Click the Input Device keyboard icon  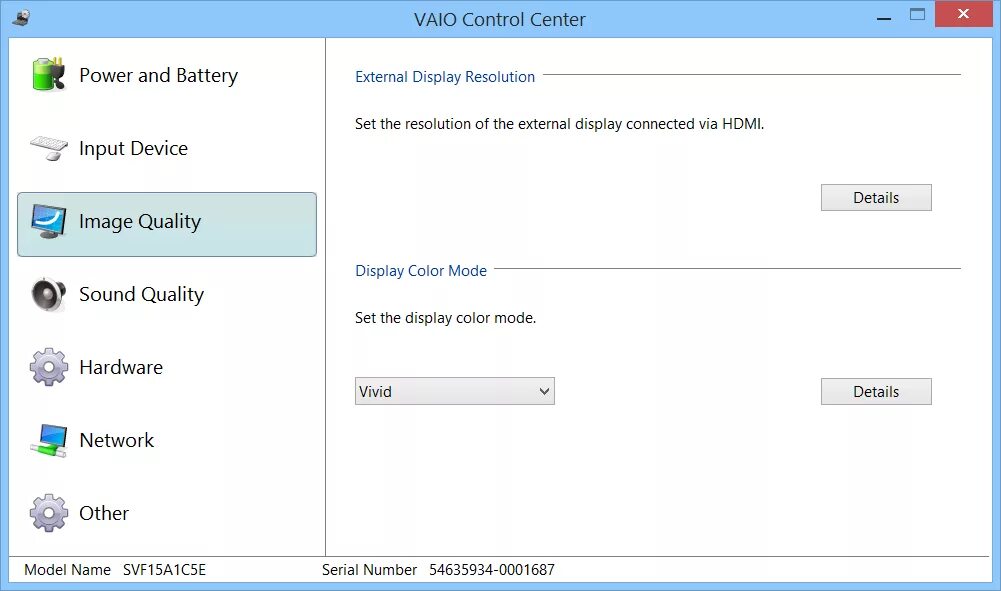[49, 148]
